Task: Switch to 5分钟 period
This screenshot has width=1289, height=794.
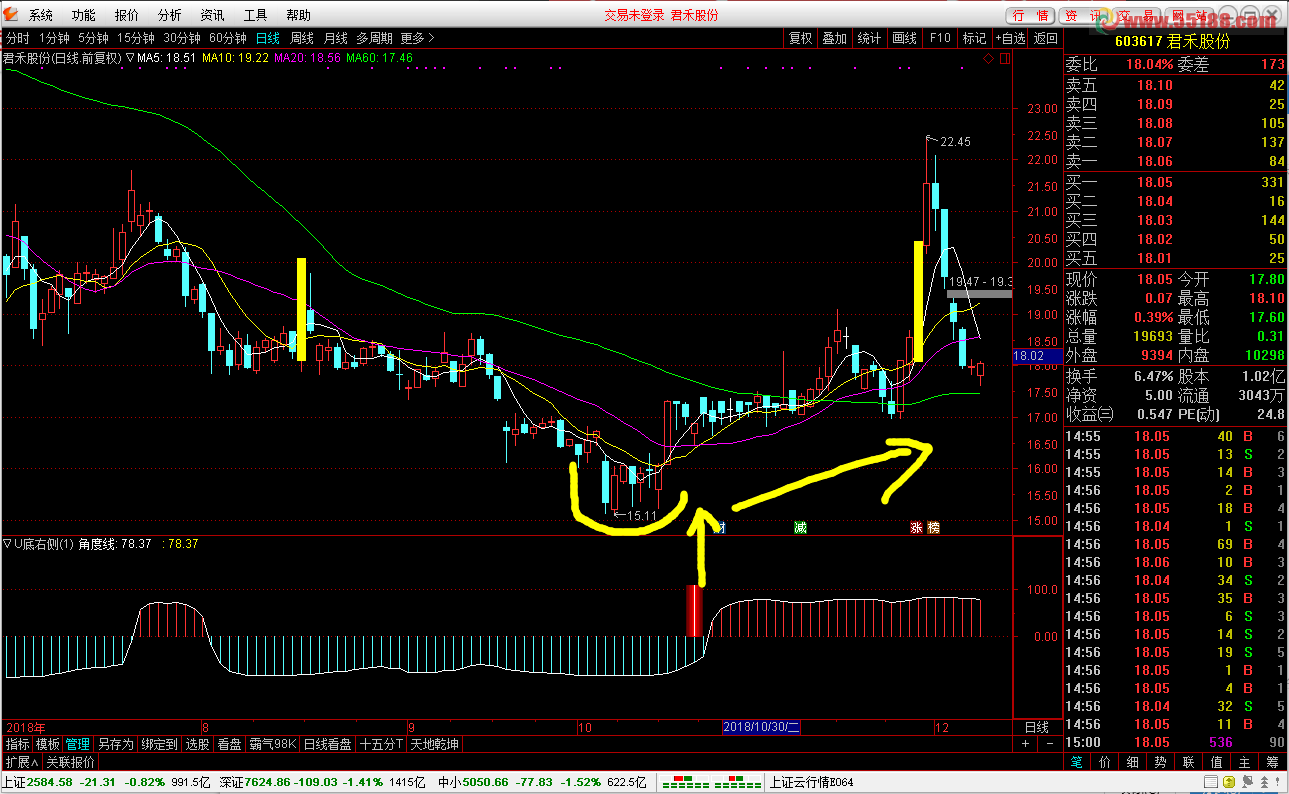Action: point(93,38)
